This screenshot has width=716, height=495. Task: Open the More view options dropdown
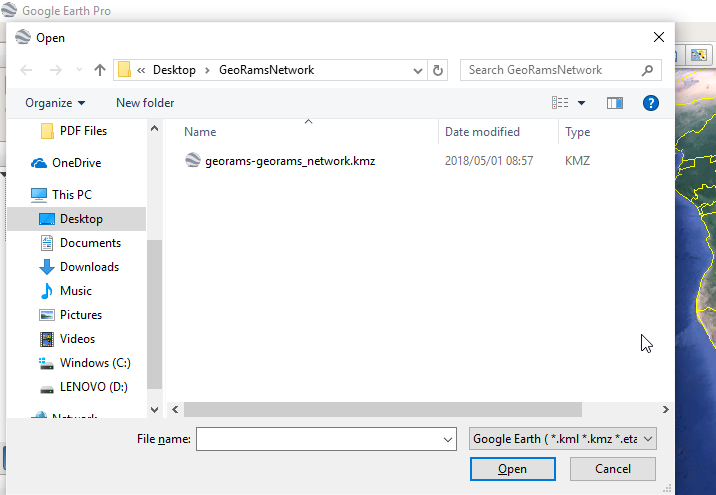click(581, 103)
